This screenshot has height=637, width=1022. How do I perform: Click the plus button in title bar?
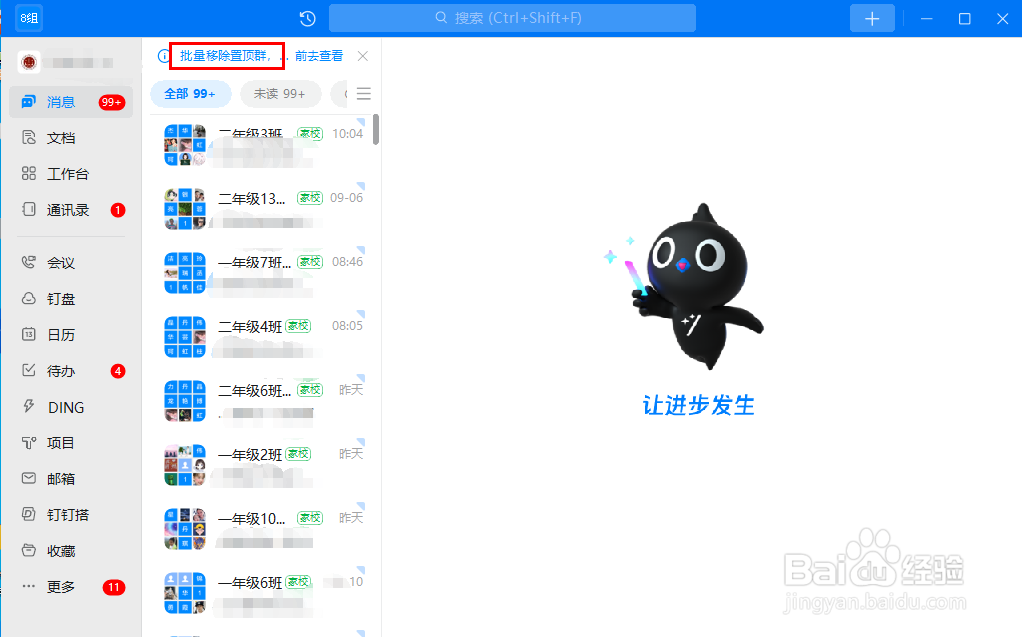[x=872, y=18]
